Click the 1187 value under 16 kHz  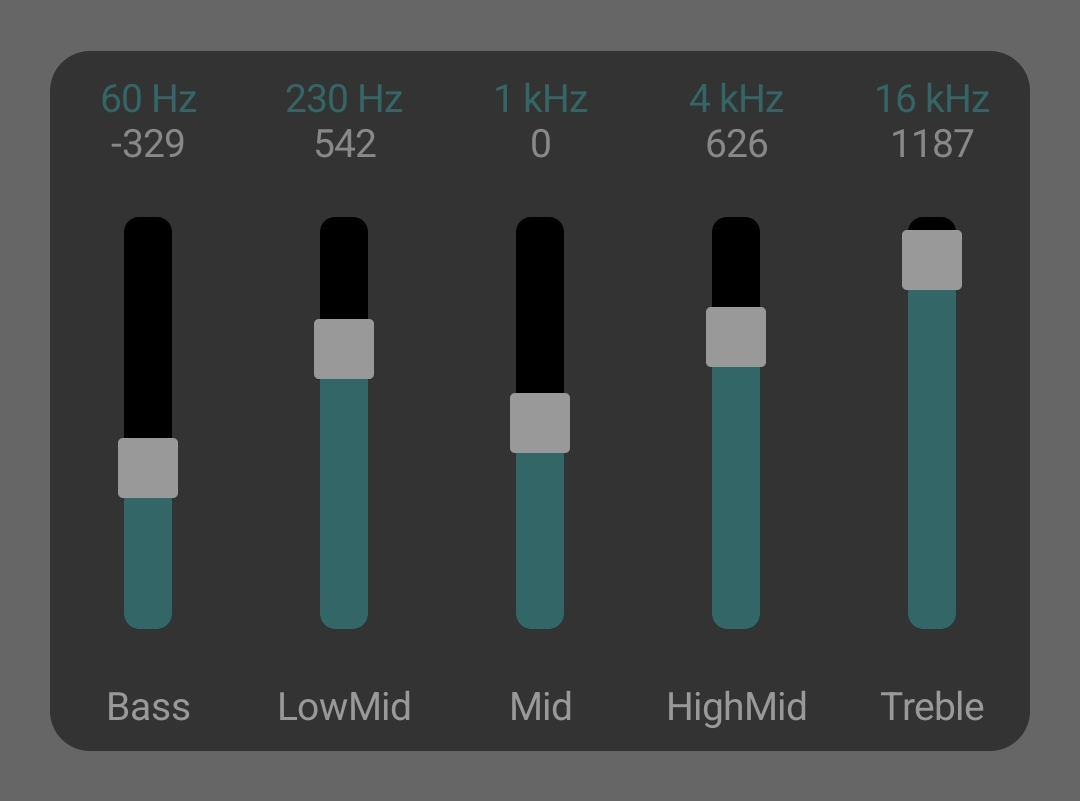click(x=932, y=144)
